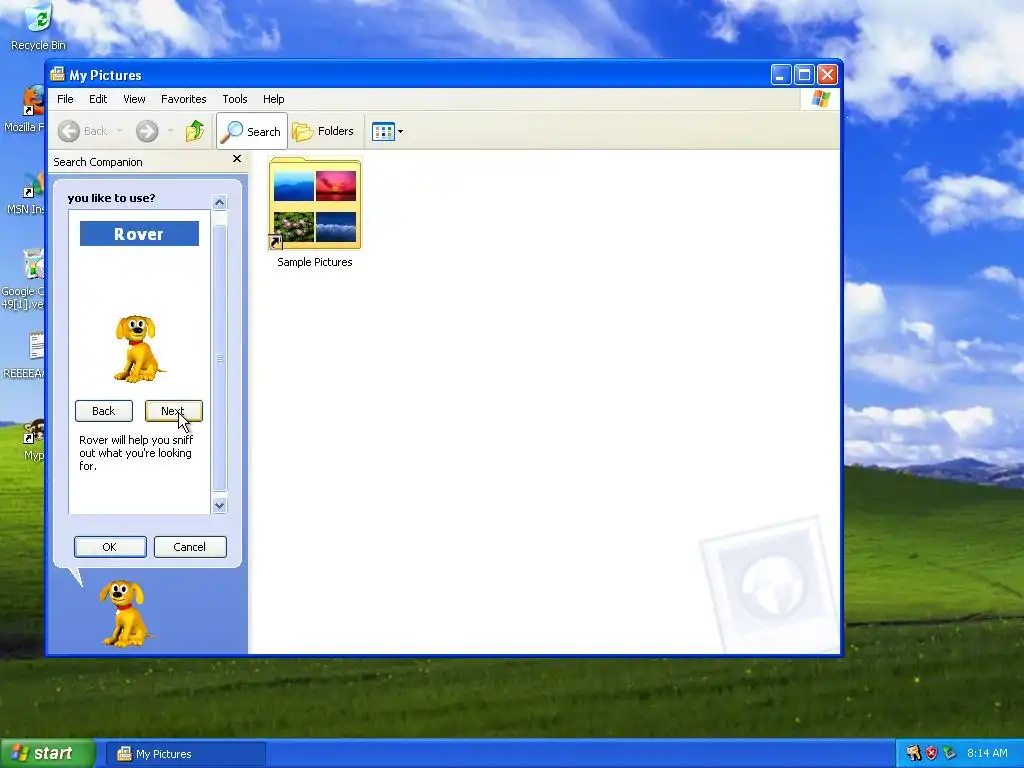Click the taskbar clock 8:14 AM
The image size is (1024, 768).
pyautogui.click(x=987, y=753)
